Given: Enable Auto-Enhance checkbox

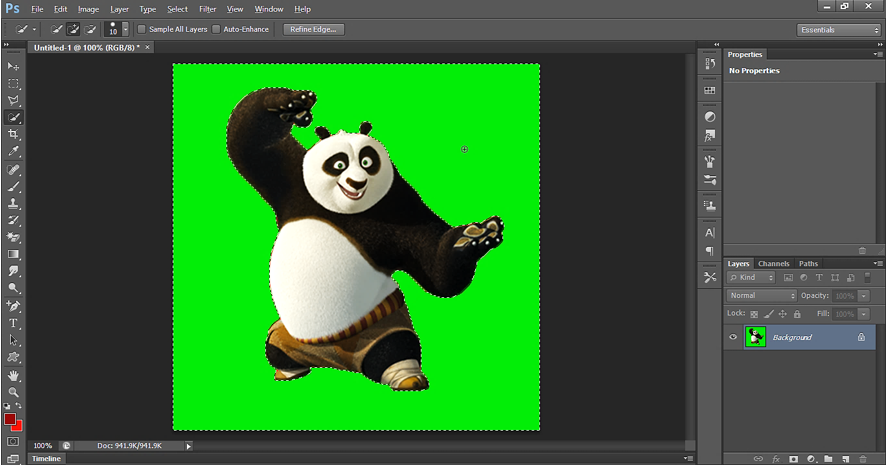Looking at the screenshot, I should pos(216,29).
